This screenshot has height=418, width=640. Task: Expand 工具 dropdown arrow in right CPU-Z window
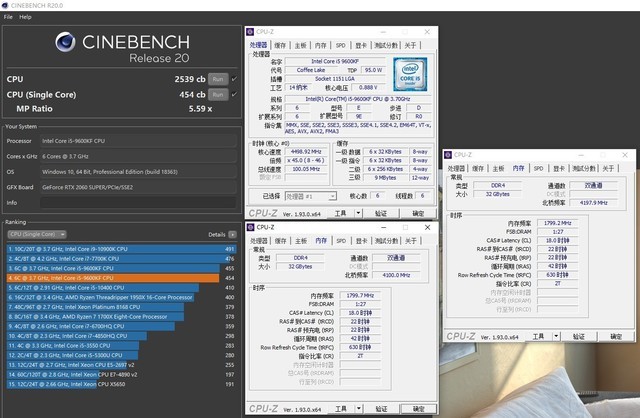(556, 336)
